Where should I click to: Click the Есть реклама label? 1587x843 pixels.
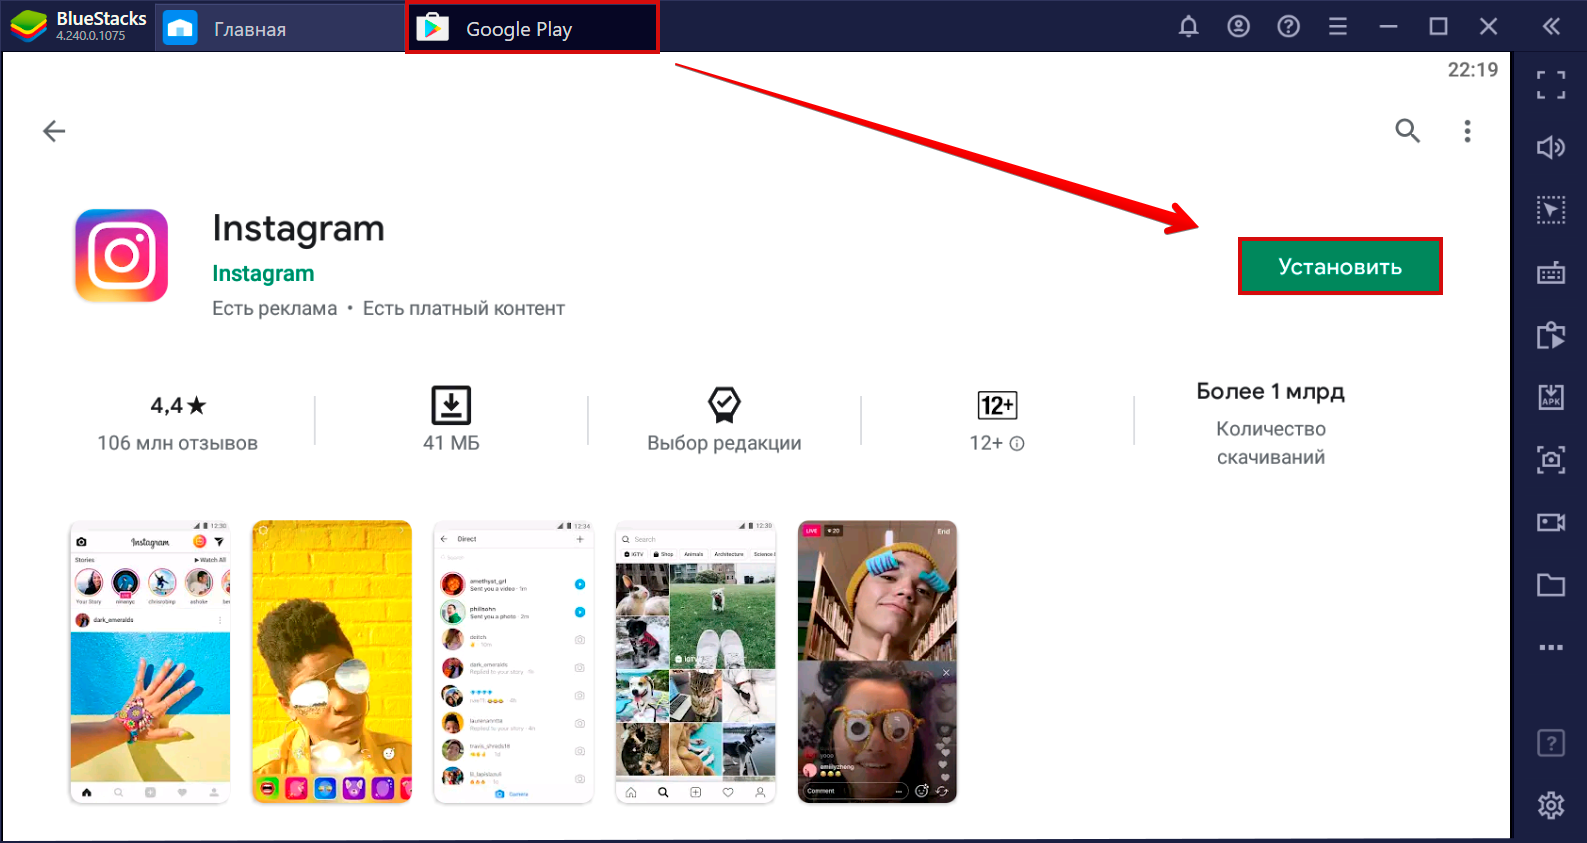point(274,309)
